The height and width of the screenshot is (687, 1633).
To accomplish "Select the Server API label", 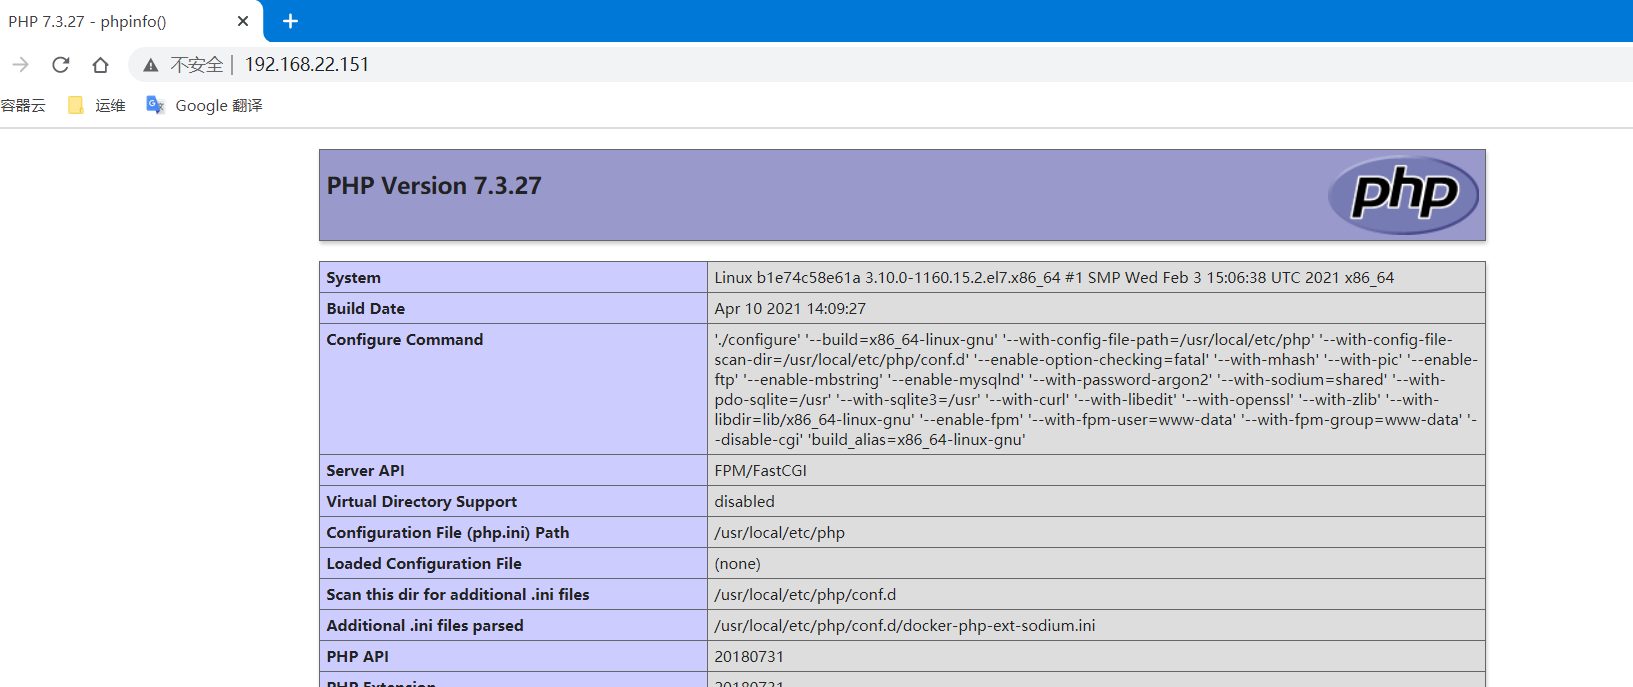I will coord(366,471).
